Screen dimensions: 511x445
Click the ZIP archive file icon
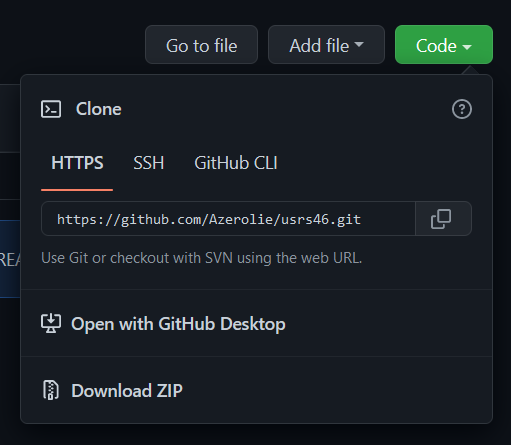point(51,390)
